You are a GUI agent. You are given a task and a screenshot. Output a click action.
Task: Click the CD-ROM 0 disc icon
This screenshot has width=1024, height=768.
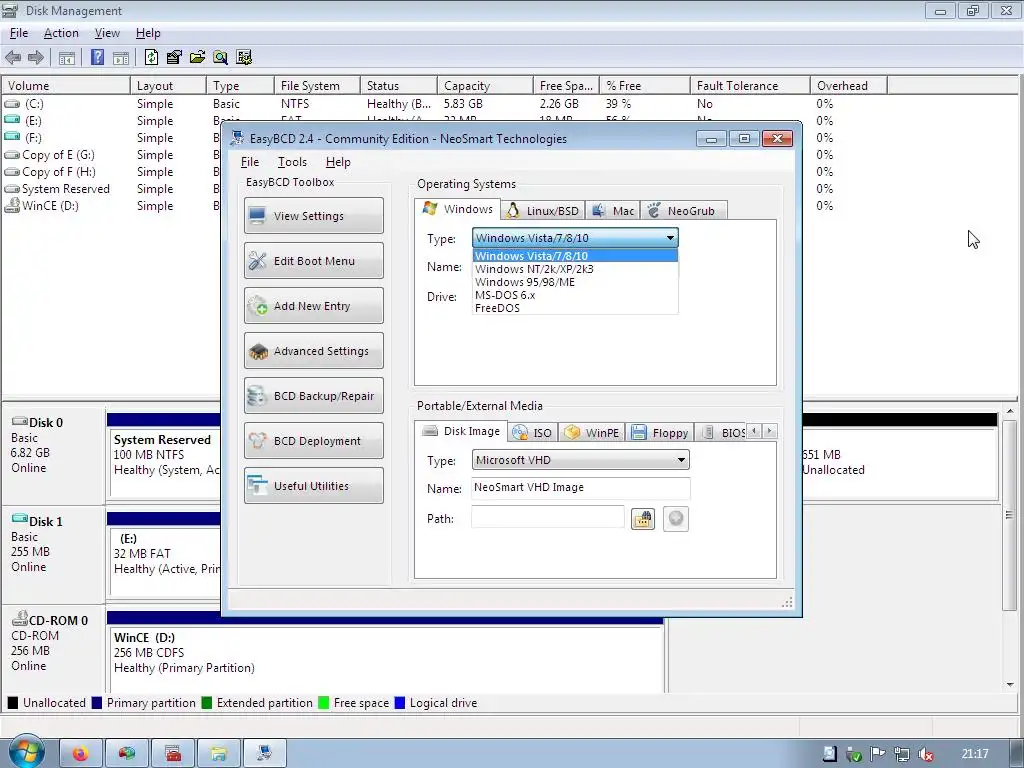coord(20,618)
